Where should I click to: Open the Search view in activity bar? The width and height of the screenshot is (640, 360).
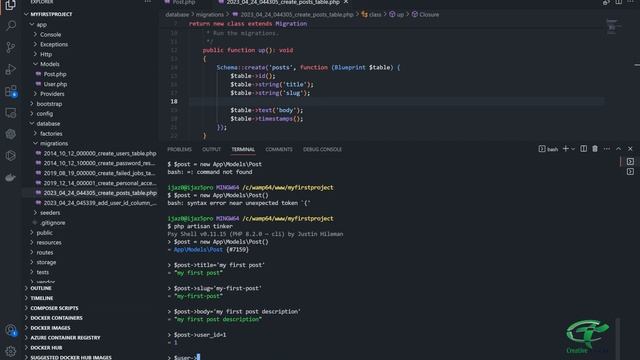(x=11, y=26)
